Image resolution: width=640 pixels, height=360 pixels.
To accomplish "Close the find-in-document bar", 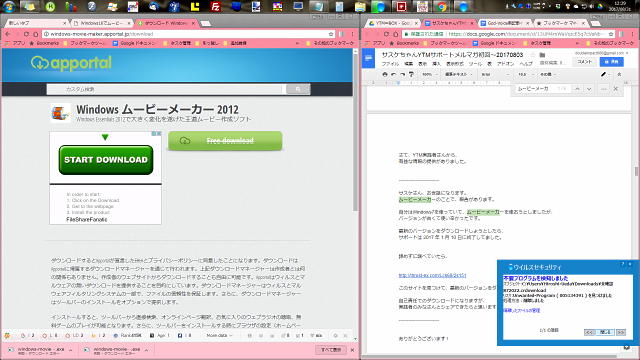I will pyautogui.click(x=616, y=89).
